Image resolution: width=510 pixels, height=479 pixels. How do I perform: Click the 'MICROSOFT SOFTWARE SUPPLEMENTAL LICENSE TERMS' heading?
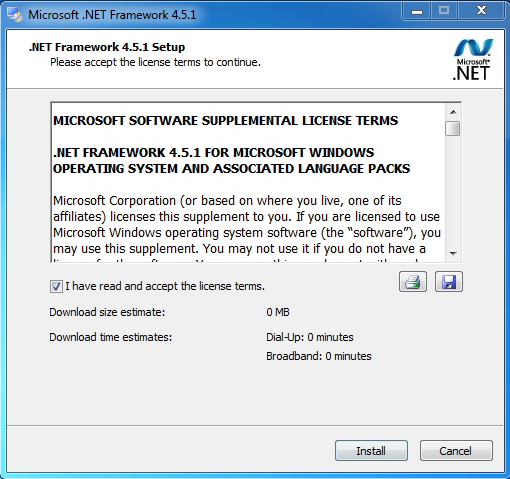[226, 121]
